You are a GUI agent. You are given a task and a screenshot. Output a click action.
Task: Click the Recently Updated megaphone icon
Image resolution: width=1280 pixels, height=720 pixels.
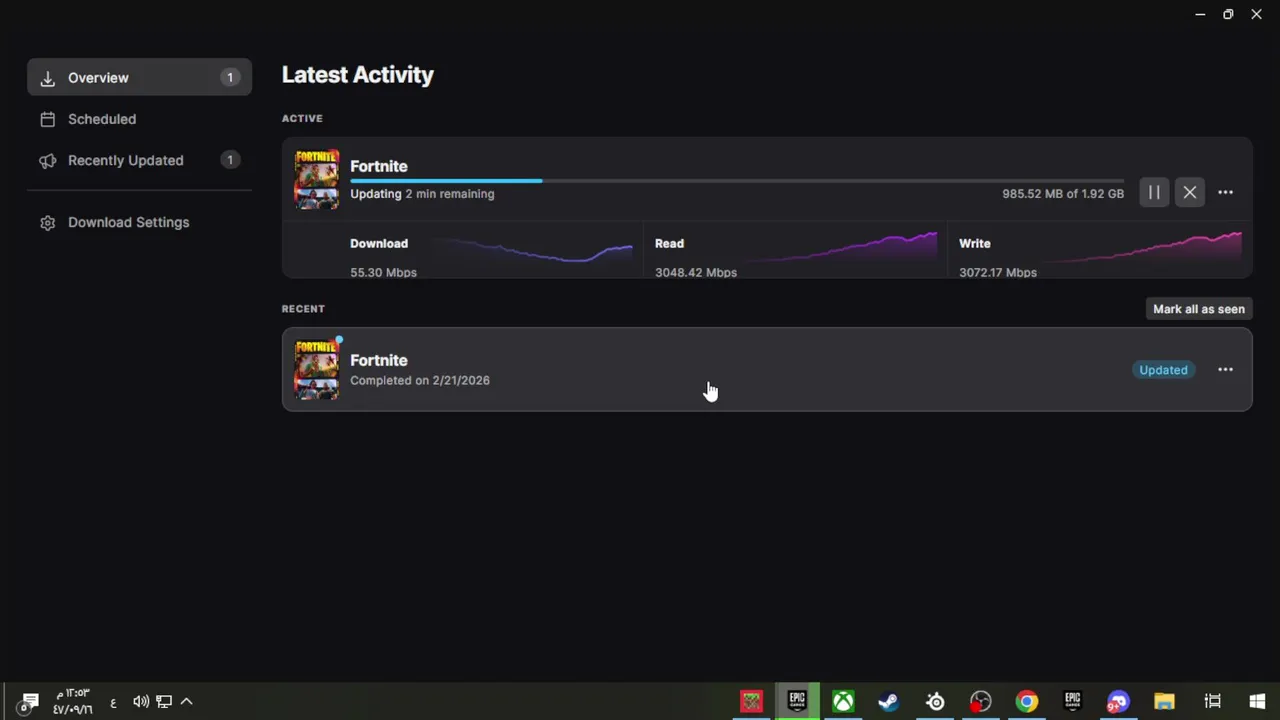pos(47,160)
